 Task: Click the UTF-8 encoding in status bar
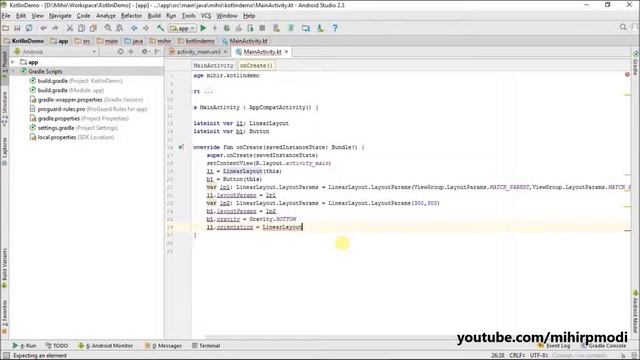pos(539,355)
